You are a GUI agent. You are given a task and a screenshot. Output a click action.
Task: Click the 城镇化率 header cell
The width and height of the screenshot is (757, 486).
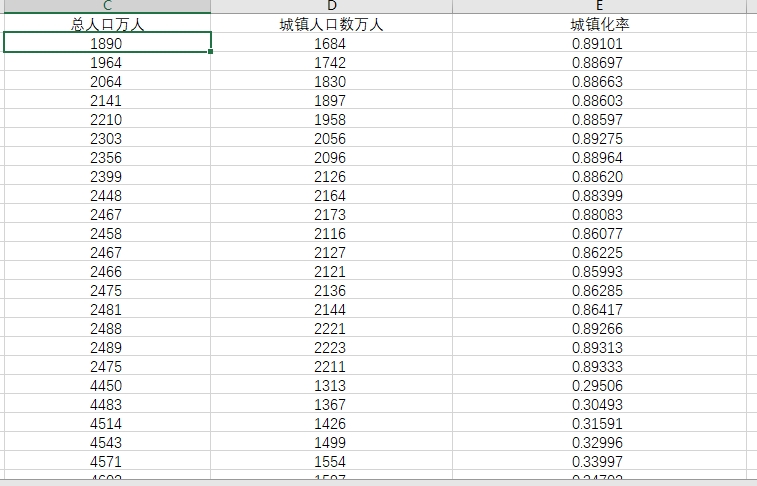[x=599, y=24]
